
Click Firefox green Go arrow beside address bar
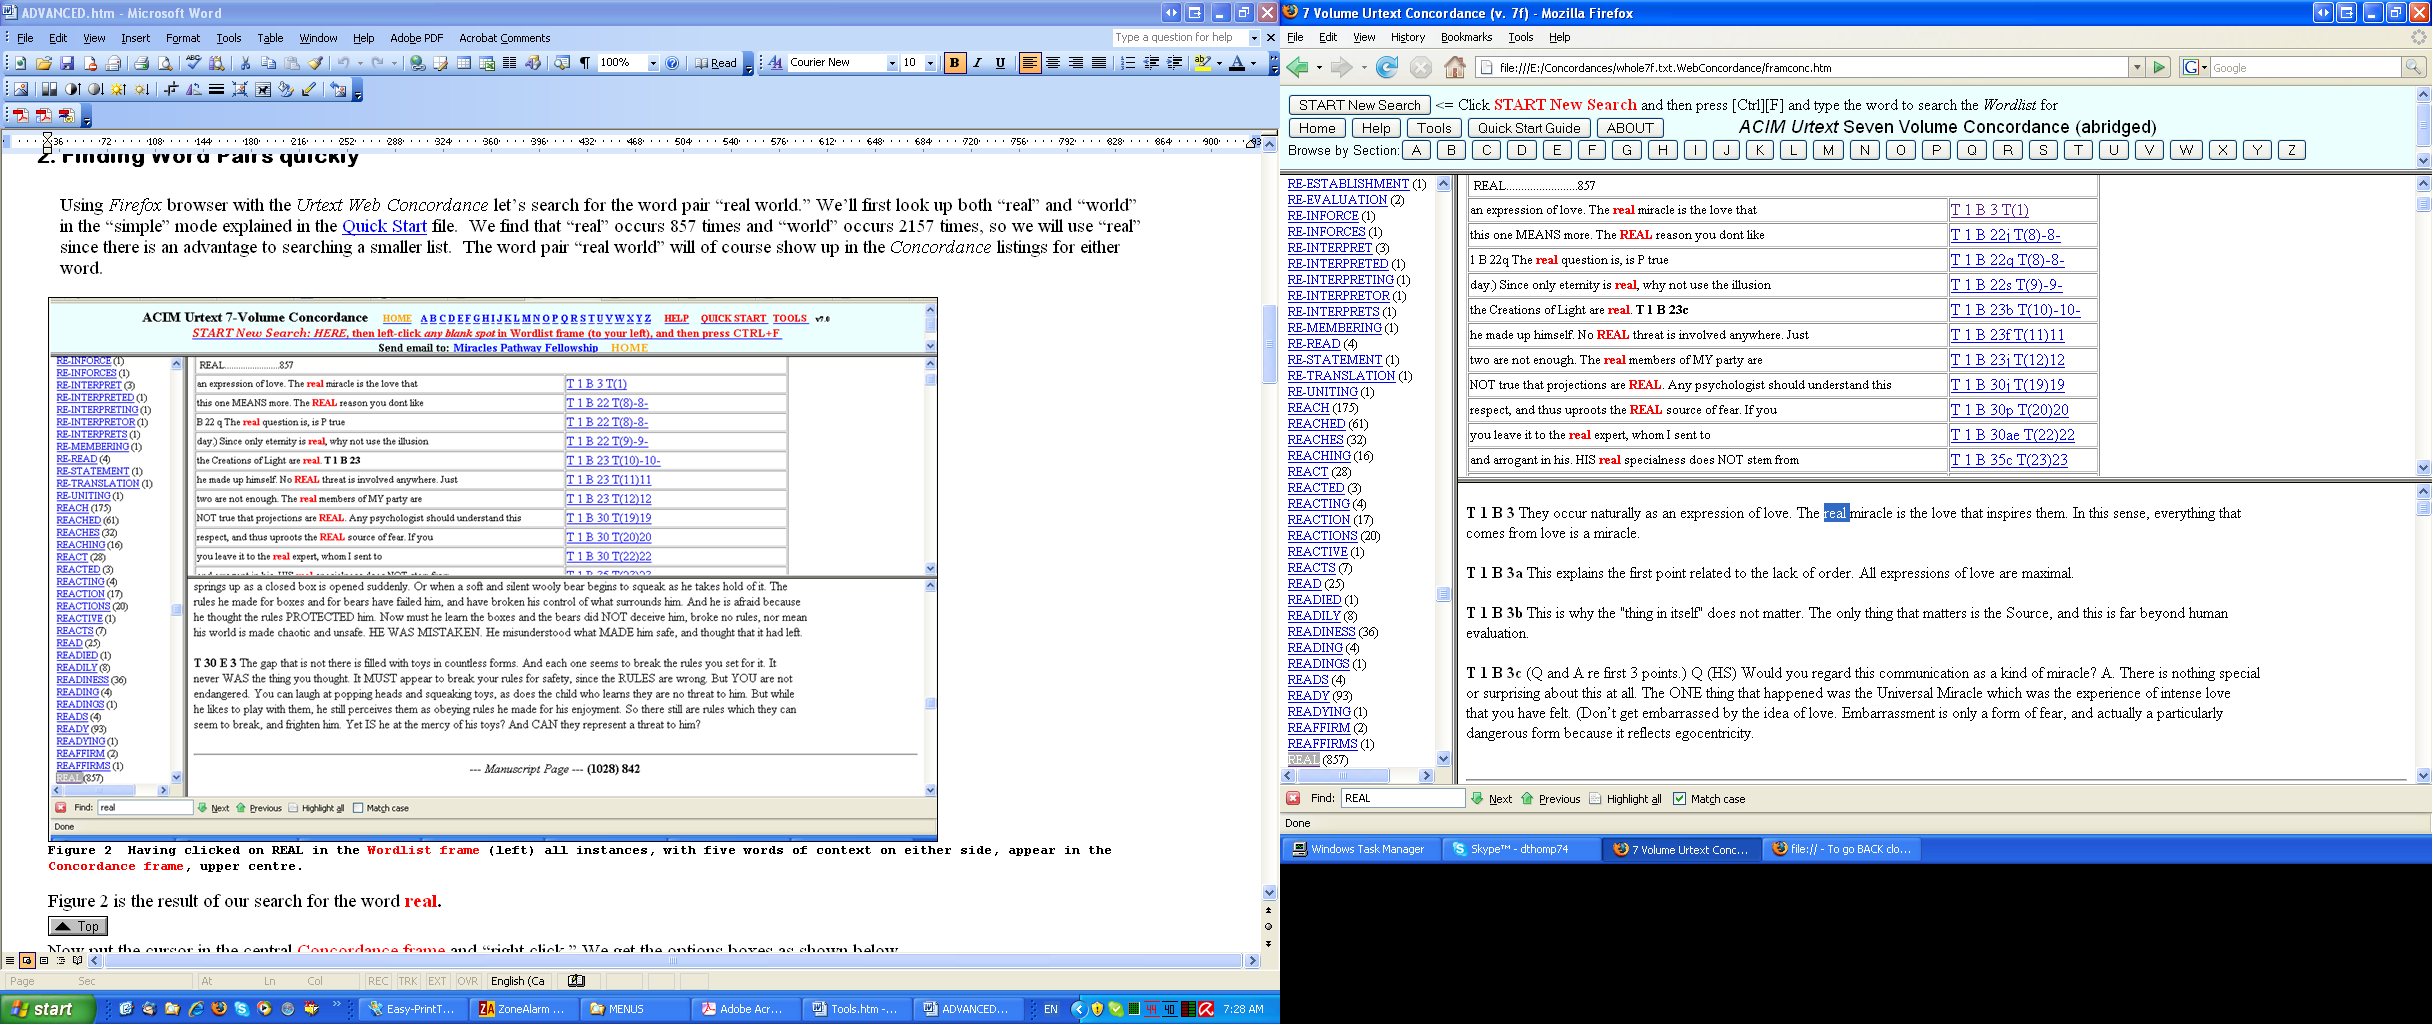click(2159, 67)
